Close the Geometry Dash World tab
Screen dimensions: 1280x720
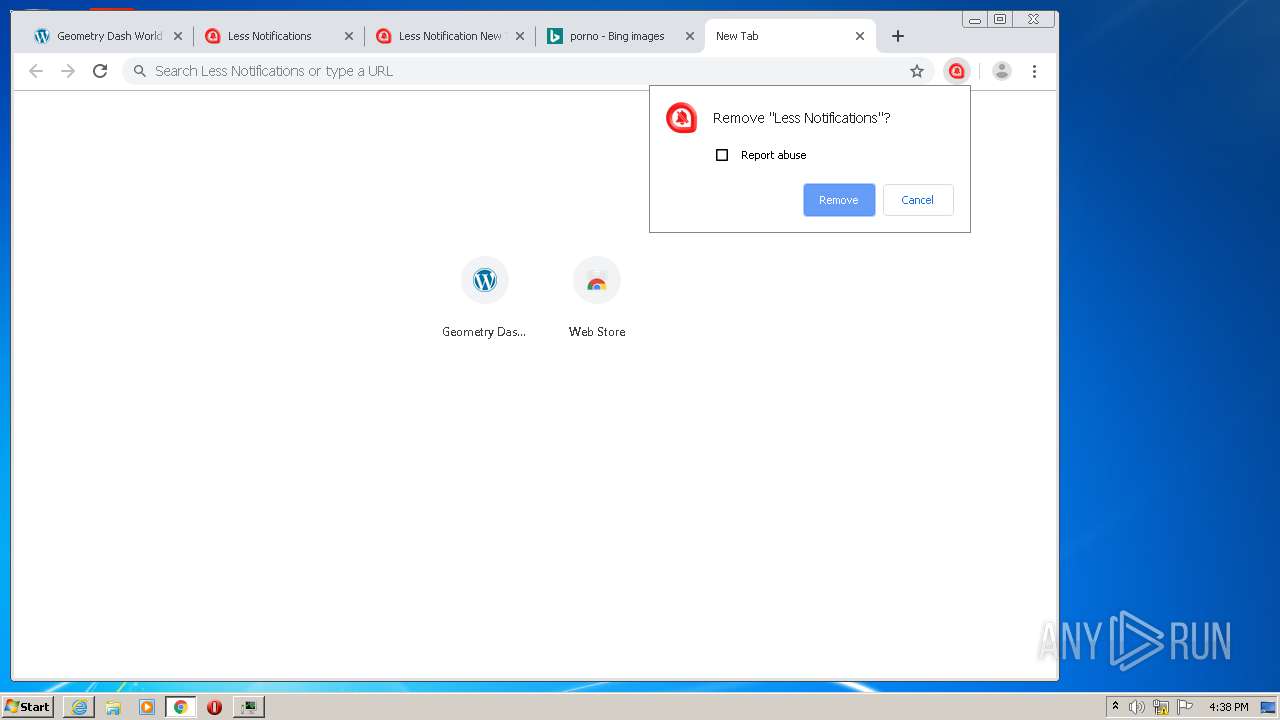pyautogui.click(x=178, y=36)
